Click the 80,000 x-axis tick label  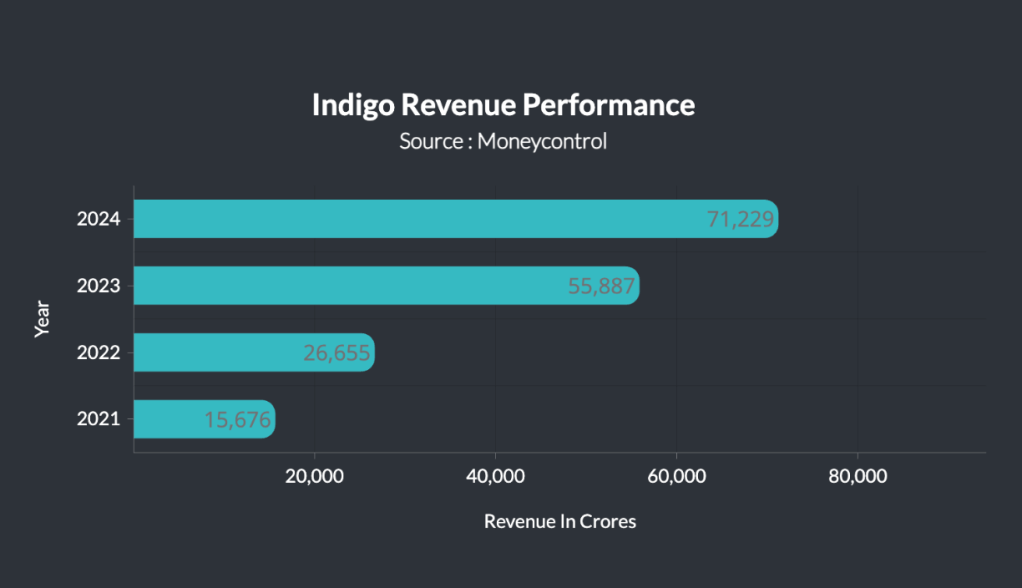coord(857,477)
